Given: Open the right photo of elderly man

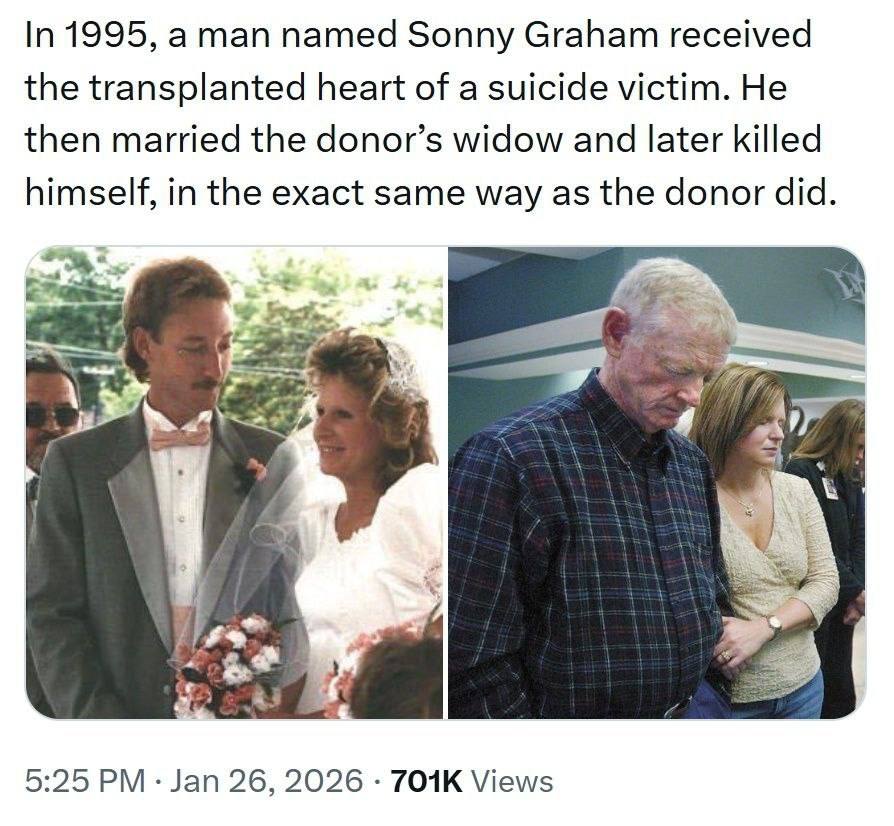Looking at the screenshot, I should [656, 482].
